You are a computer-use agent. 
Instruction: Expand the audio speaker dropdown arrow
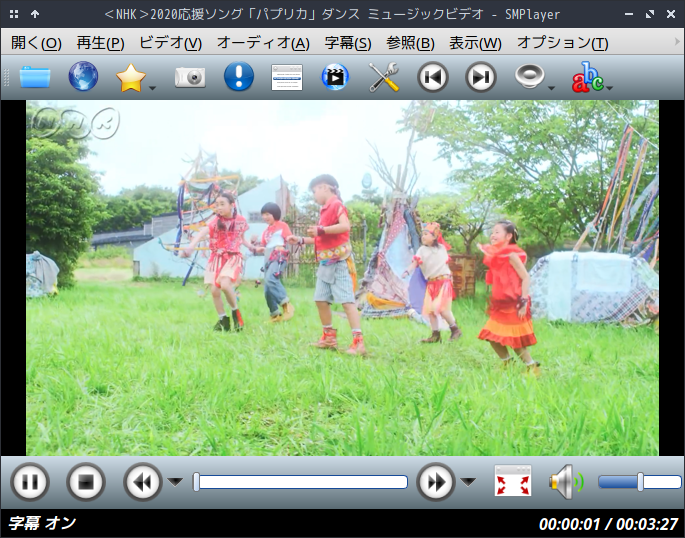click(551, 88)
